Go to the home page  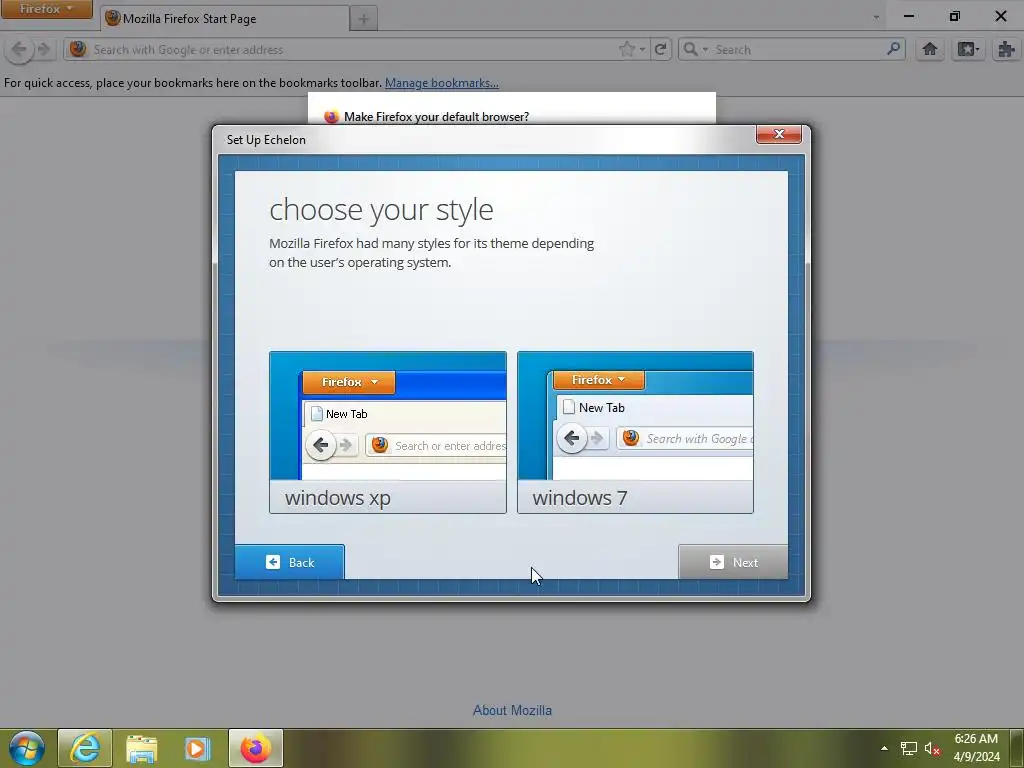pyautogui.click(x=930, y=50)
